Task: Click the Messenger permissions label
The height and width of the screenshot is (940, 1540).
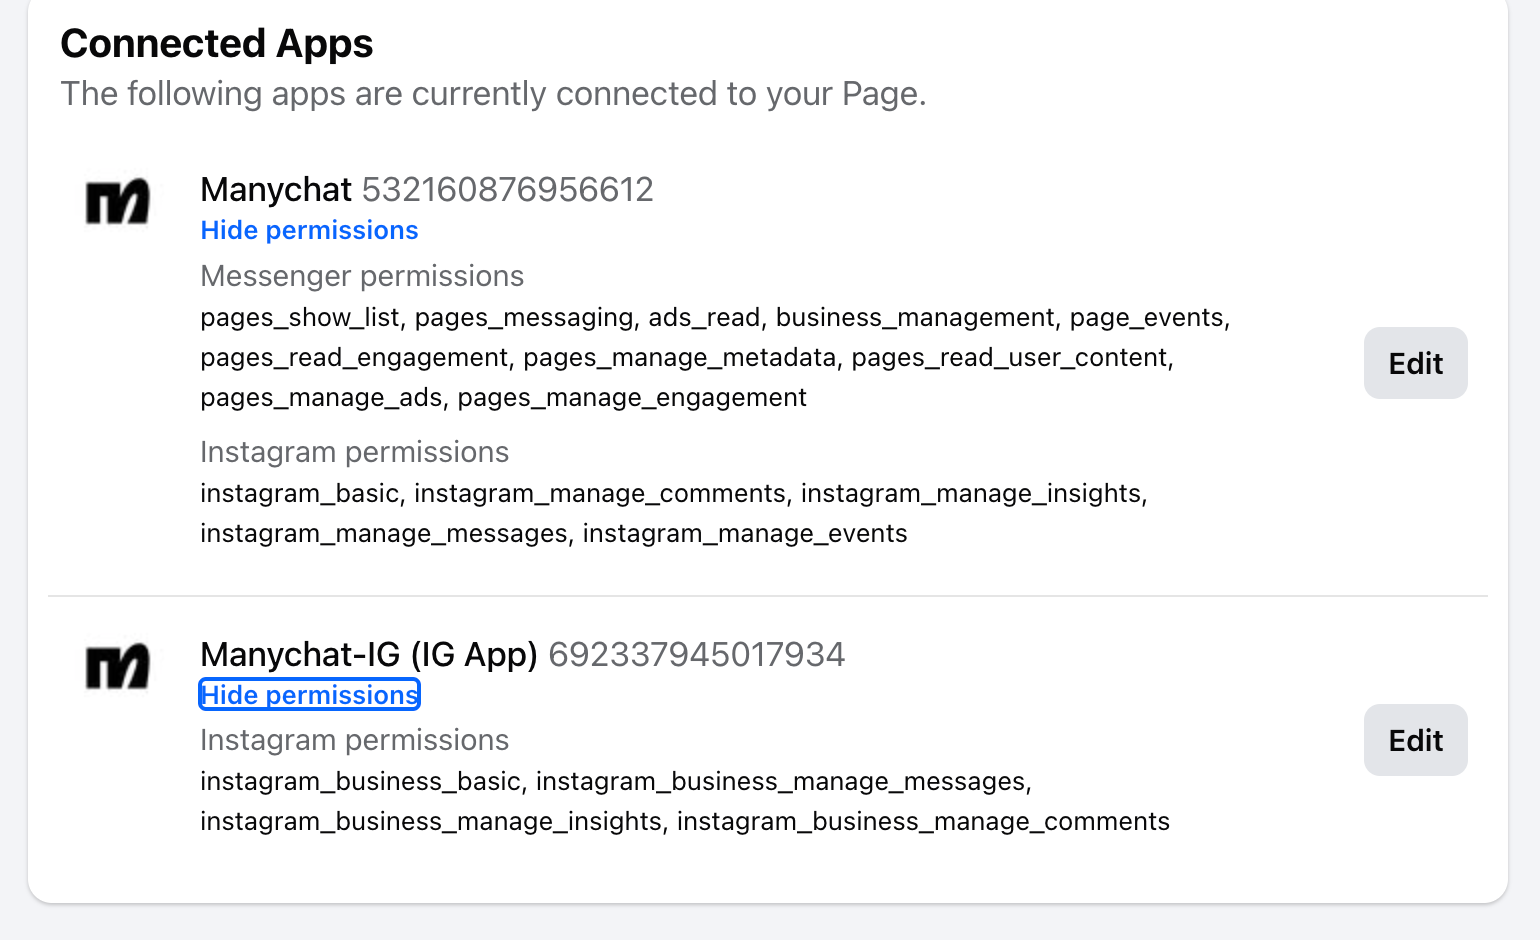Action: coord(362,276)
